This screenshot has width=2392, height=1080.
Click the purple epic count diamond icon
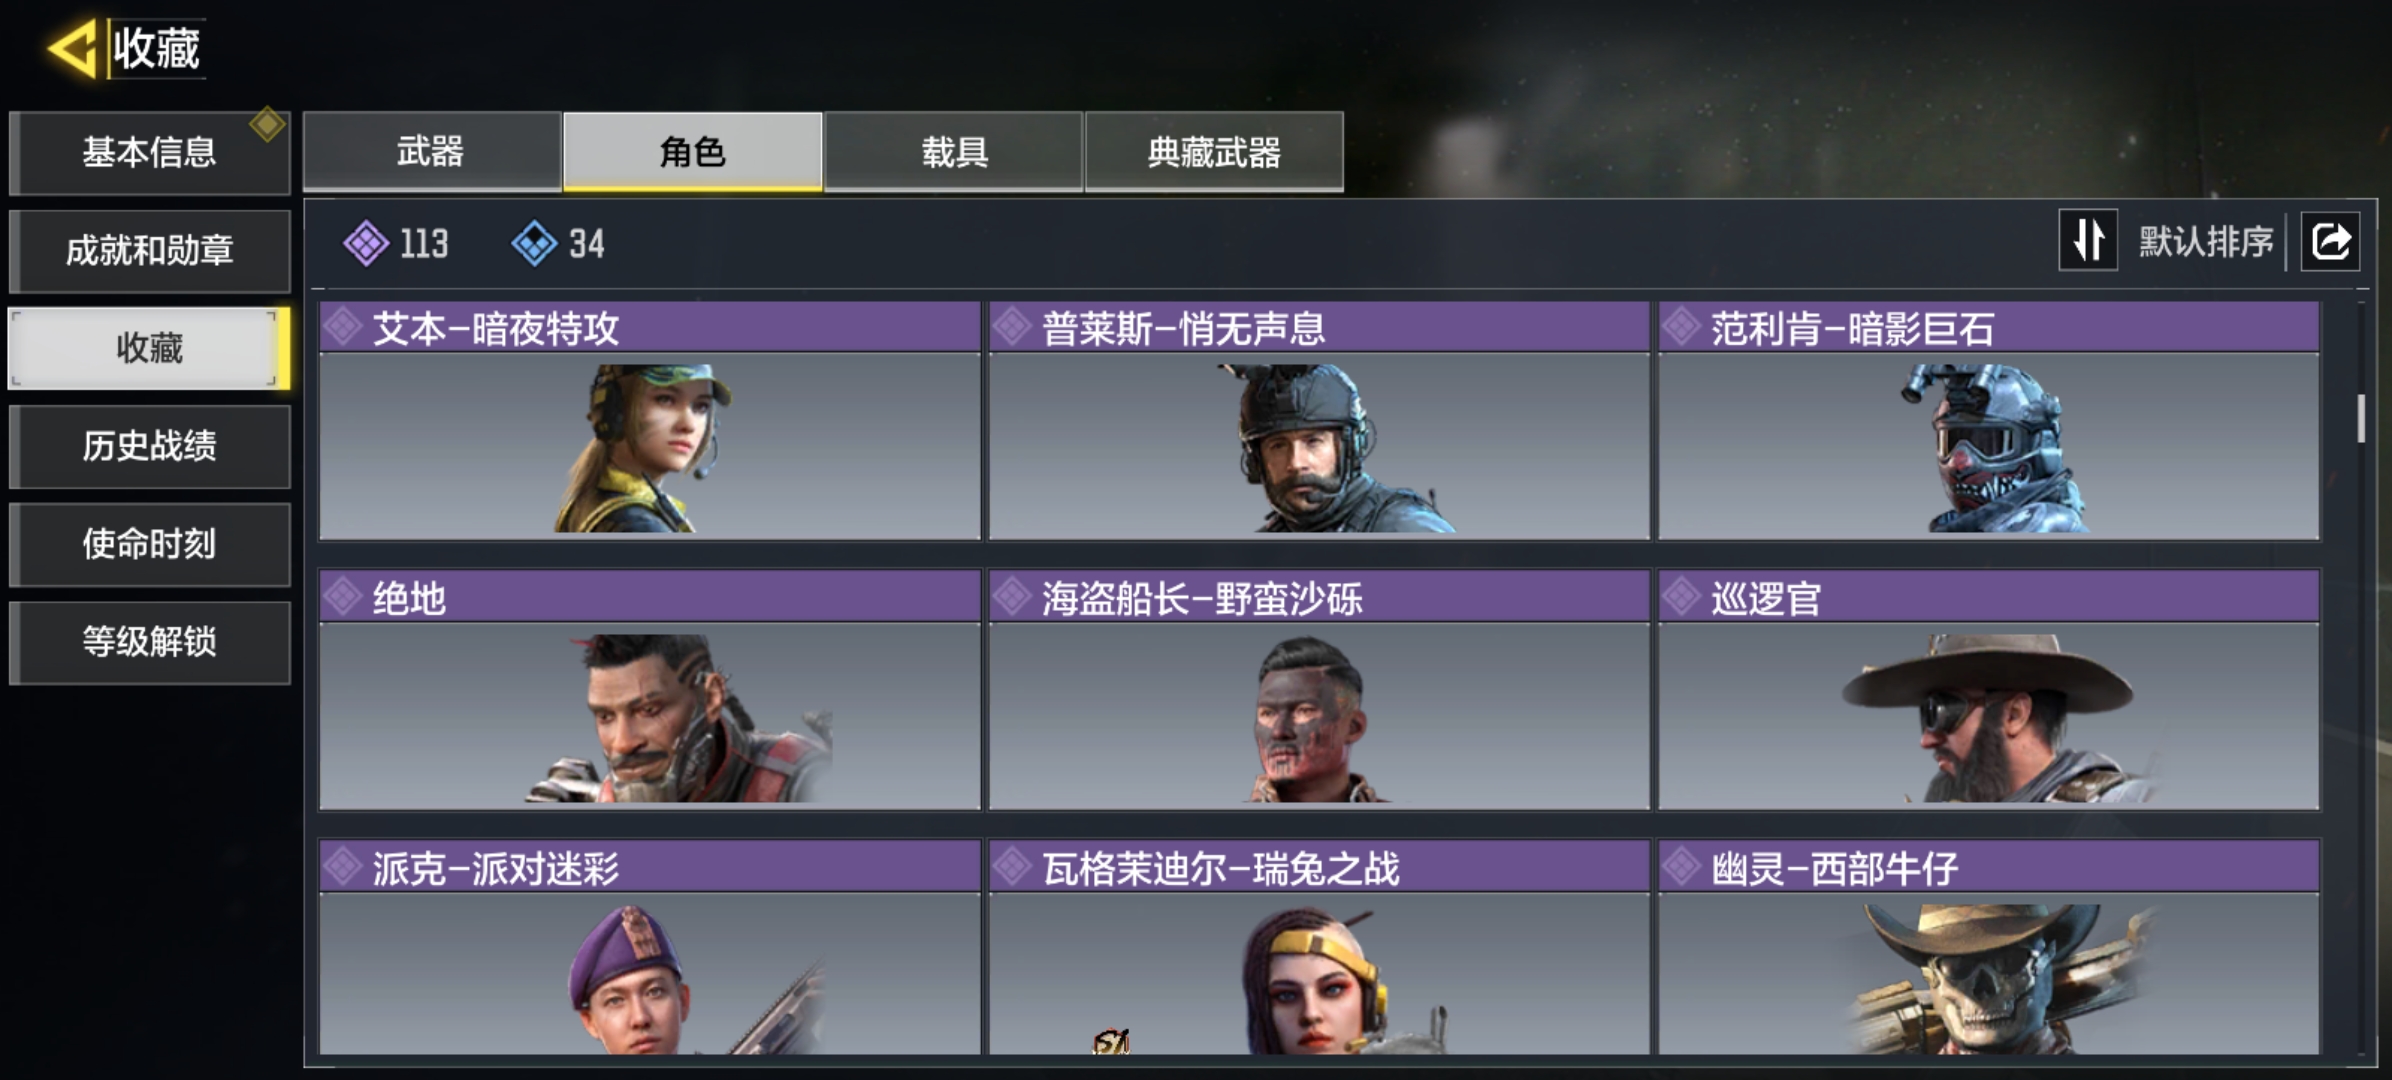366,243
